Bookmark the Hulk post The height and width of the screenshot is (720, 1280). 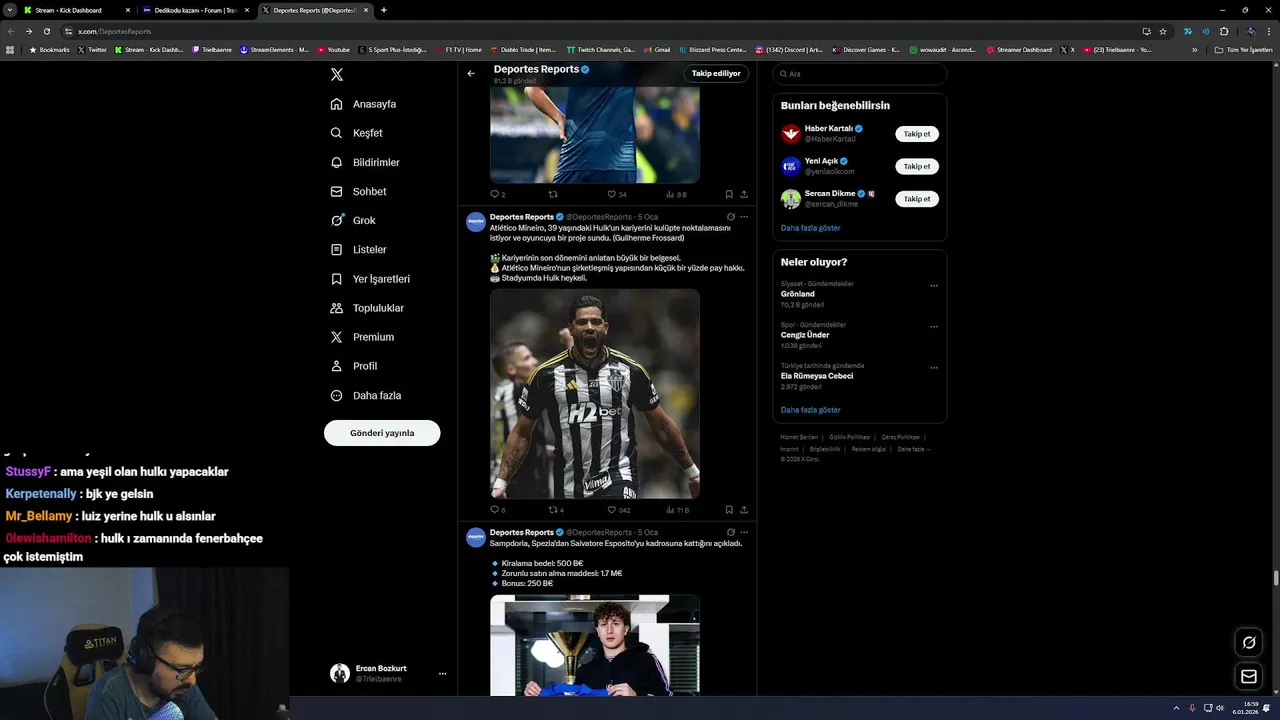coord(729,510)
